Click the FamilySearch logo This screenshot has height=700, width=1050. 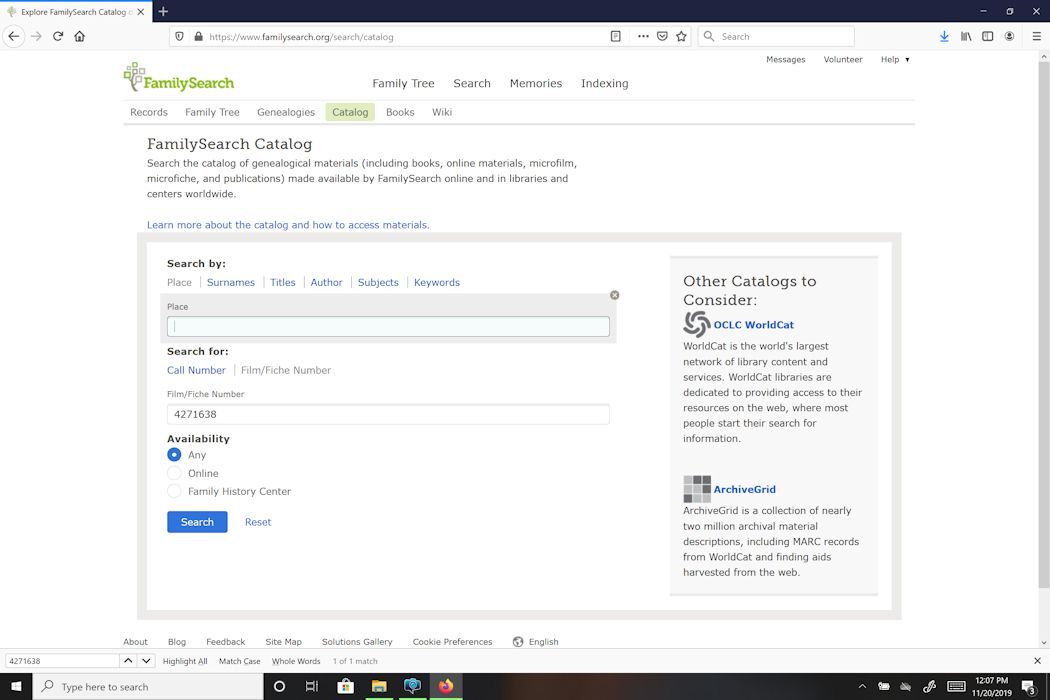pos(179,78)
